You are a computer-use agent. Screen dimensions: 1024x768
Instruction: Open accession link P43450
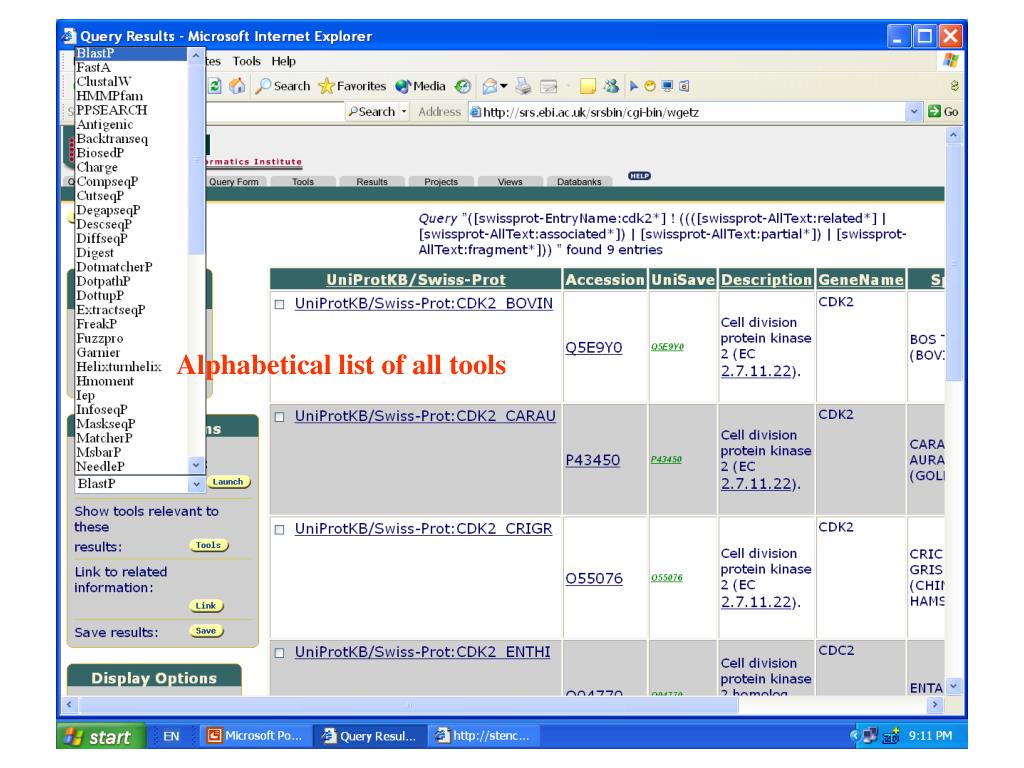tap(592, 460)
